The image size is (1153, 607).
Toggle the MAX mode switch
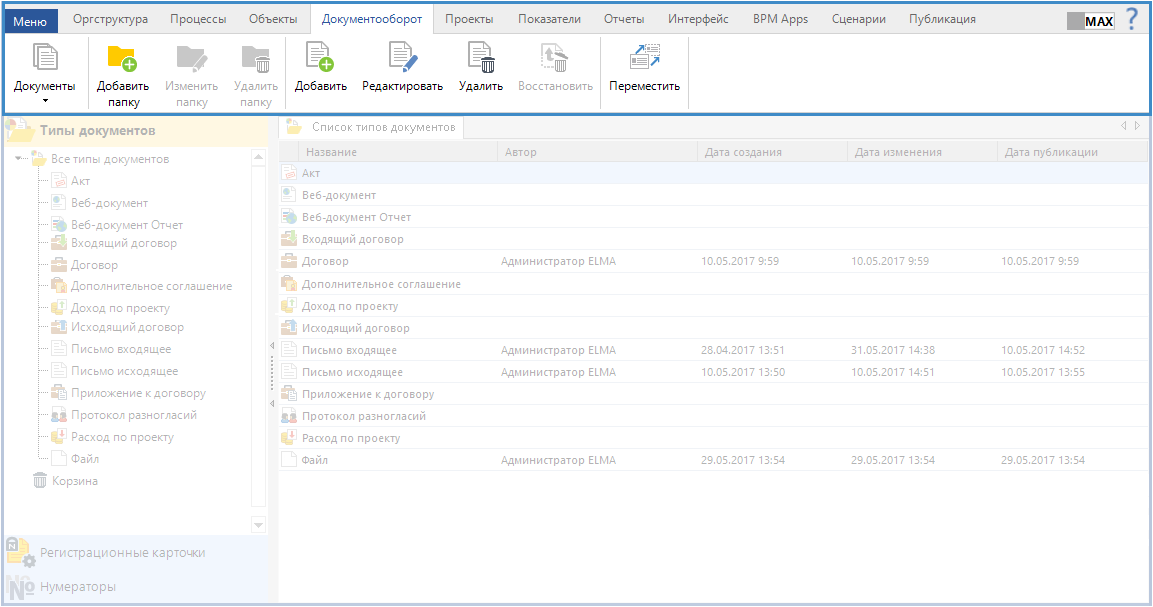click(x=1091, y=21)
